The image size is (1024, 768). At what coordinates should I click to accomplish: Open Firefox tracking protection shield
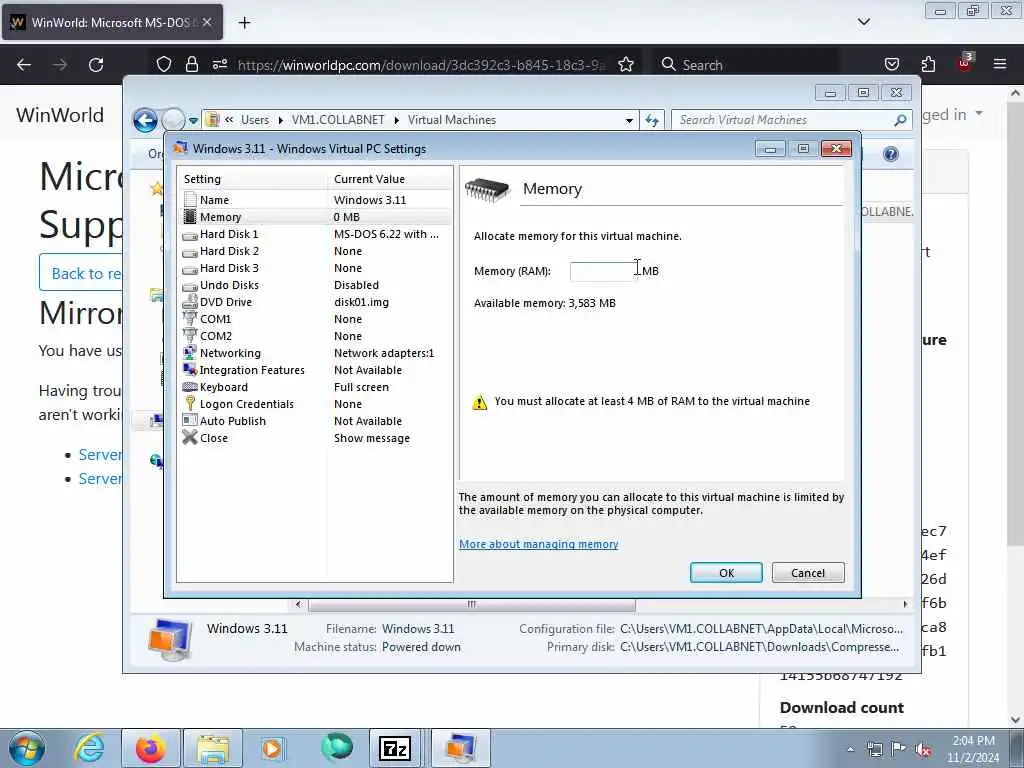coord(164,65)
